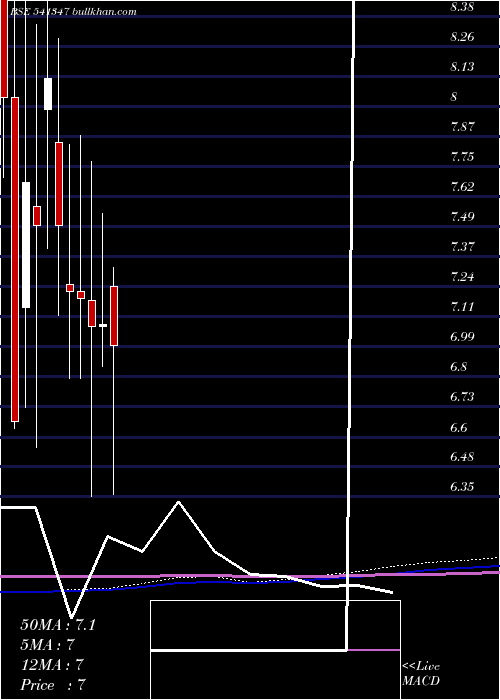Click the 6.99 price axis label

(462, 337)
